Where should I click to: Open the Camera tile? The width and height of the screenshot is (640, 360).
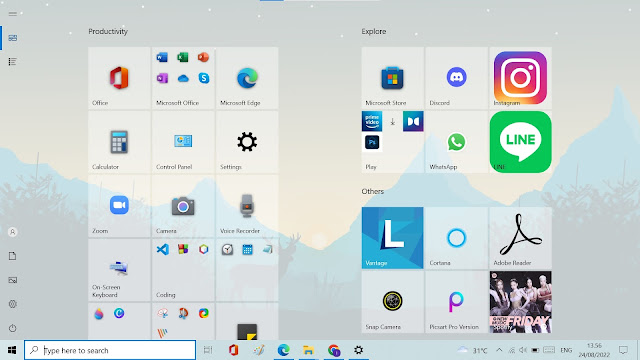click(x=183, y=206)
